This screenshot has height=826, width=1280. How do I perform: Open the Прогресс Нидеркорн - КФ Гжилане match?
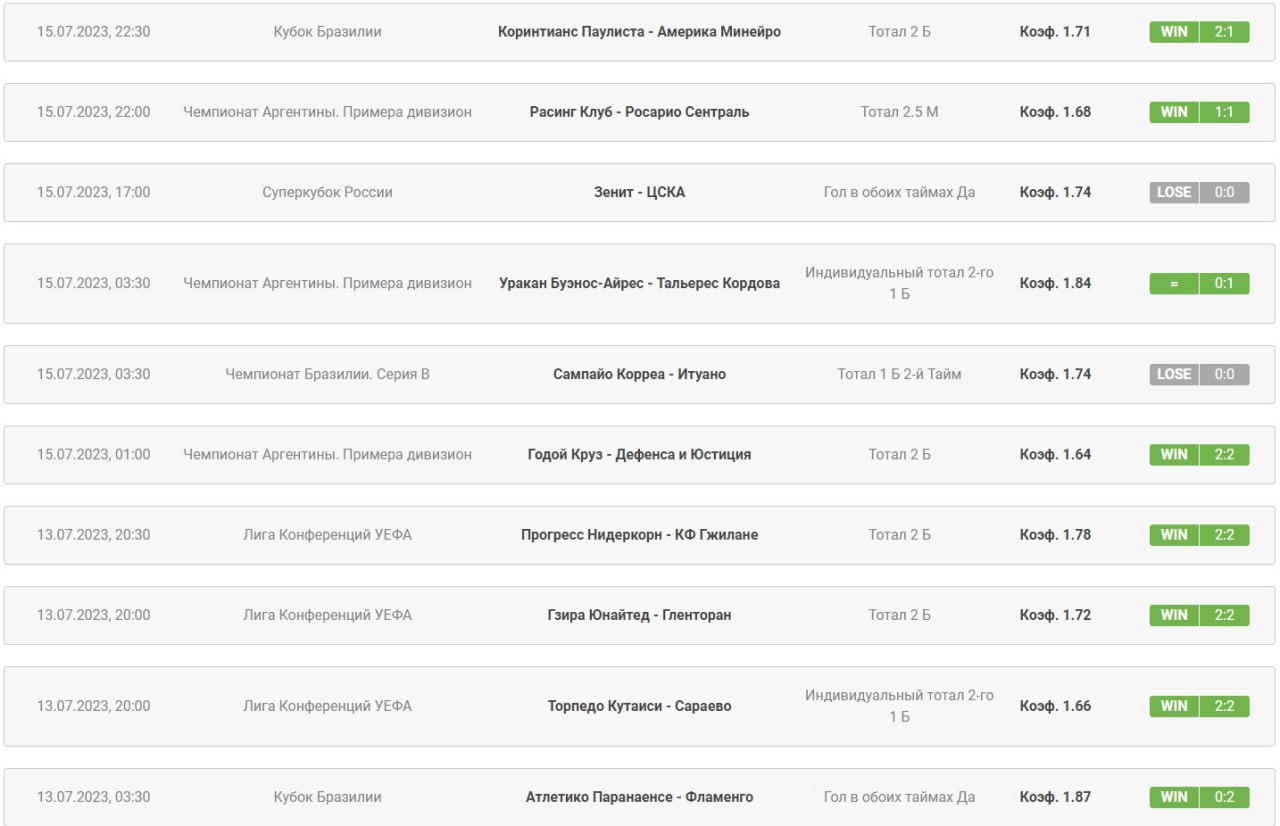click(639, 535)
